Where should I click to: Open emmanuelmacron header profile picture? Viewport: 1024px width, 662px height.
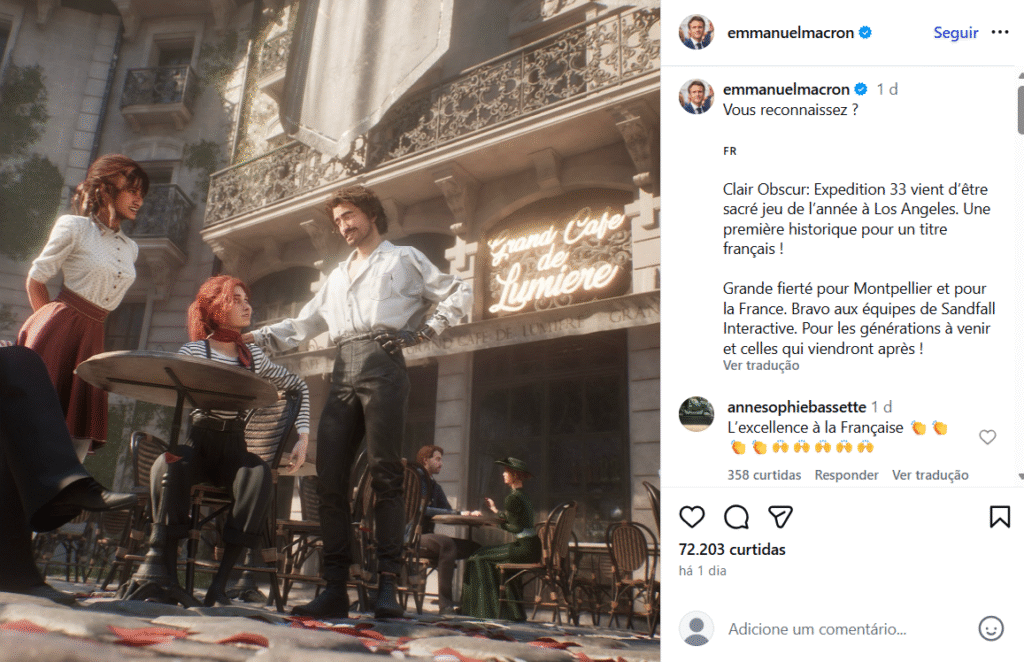[696, 32]
